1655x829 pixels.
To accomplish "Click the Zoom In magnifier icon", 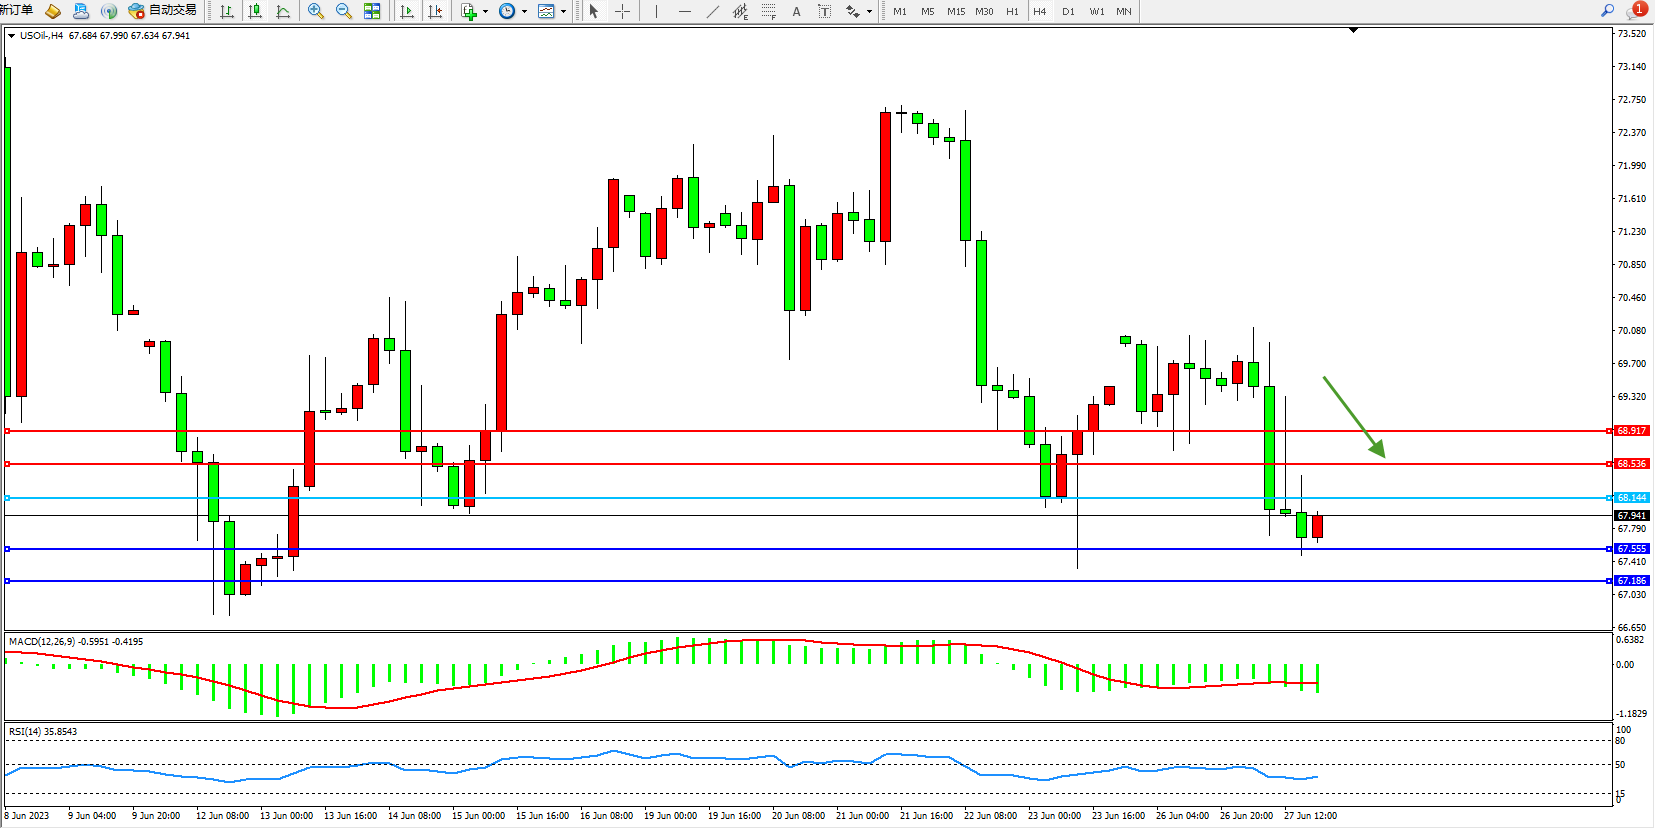I will tap(316, 11).
